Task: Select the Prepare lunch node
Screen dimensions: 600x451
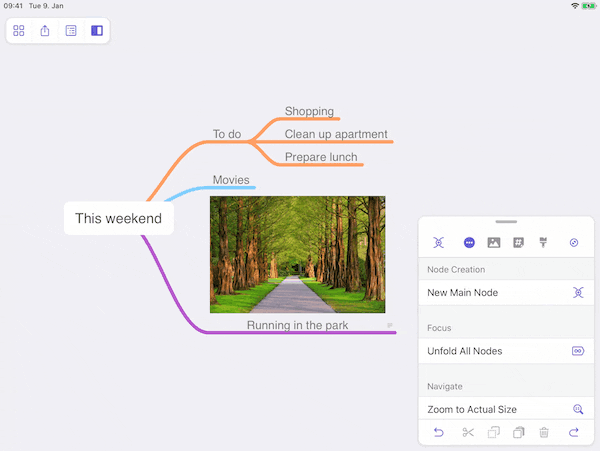Action: coord(321,157)
